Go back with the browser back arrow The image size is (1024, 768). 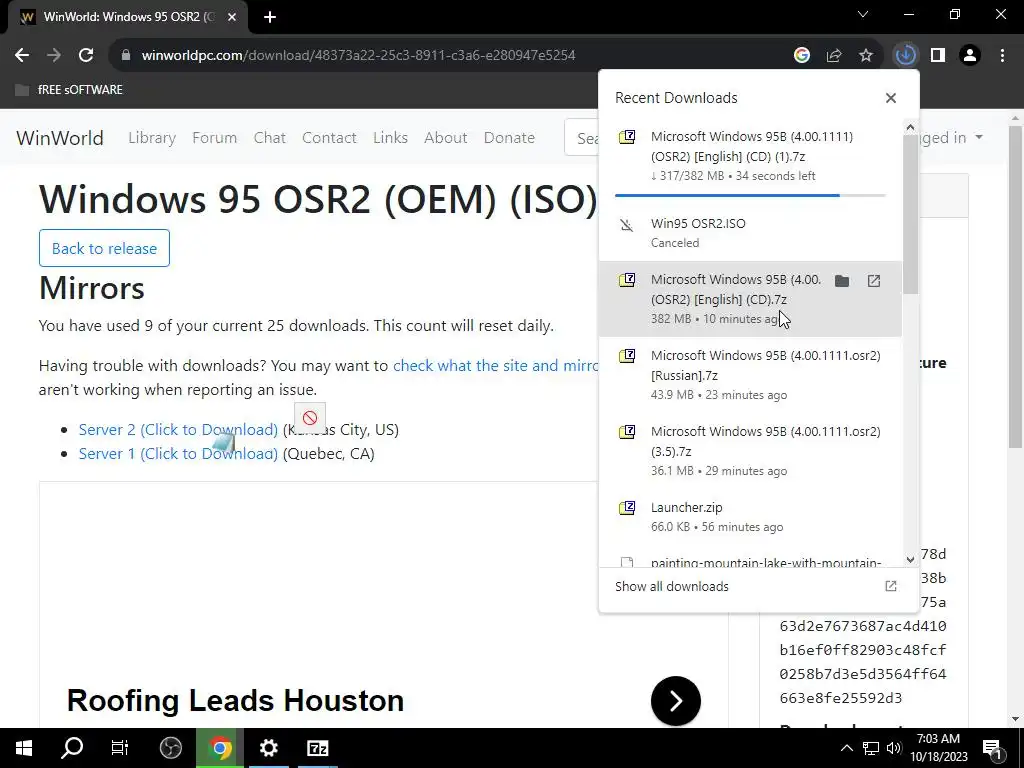coord(22,56)
